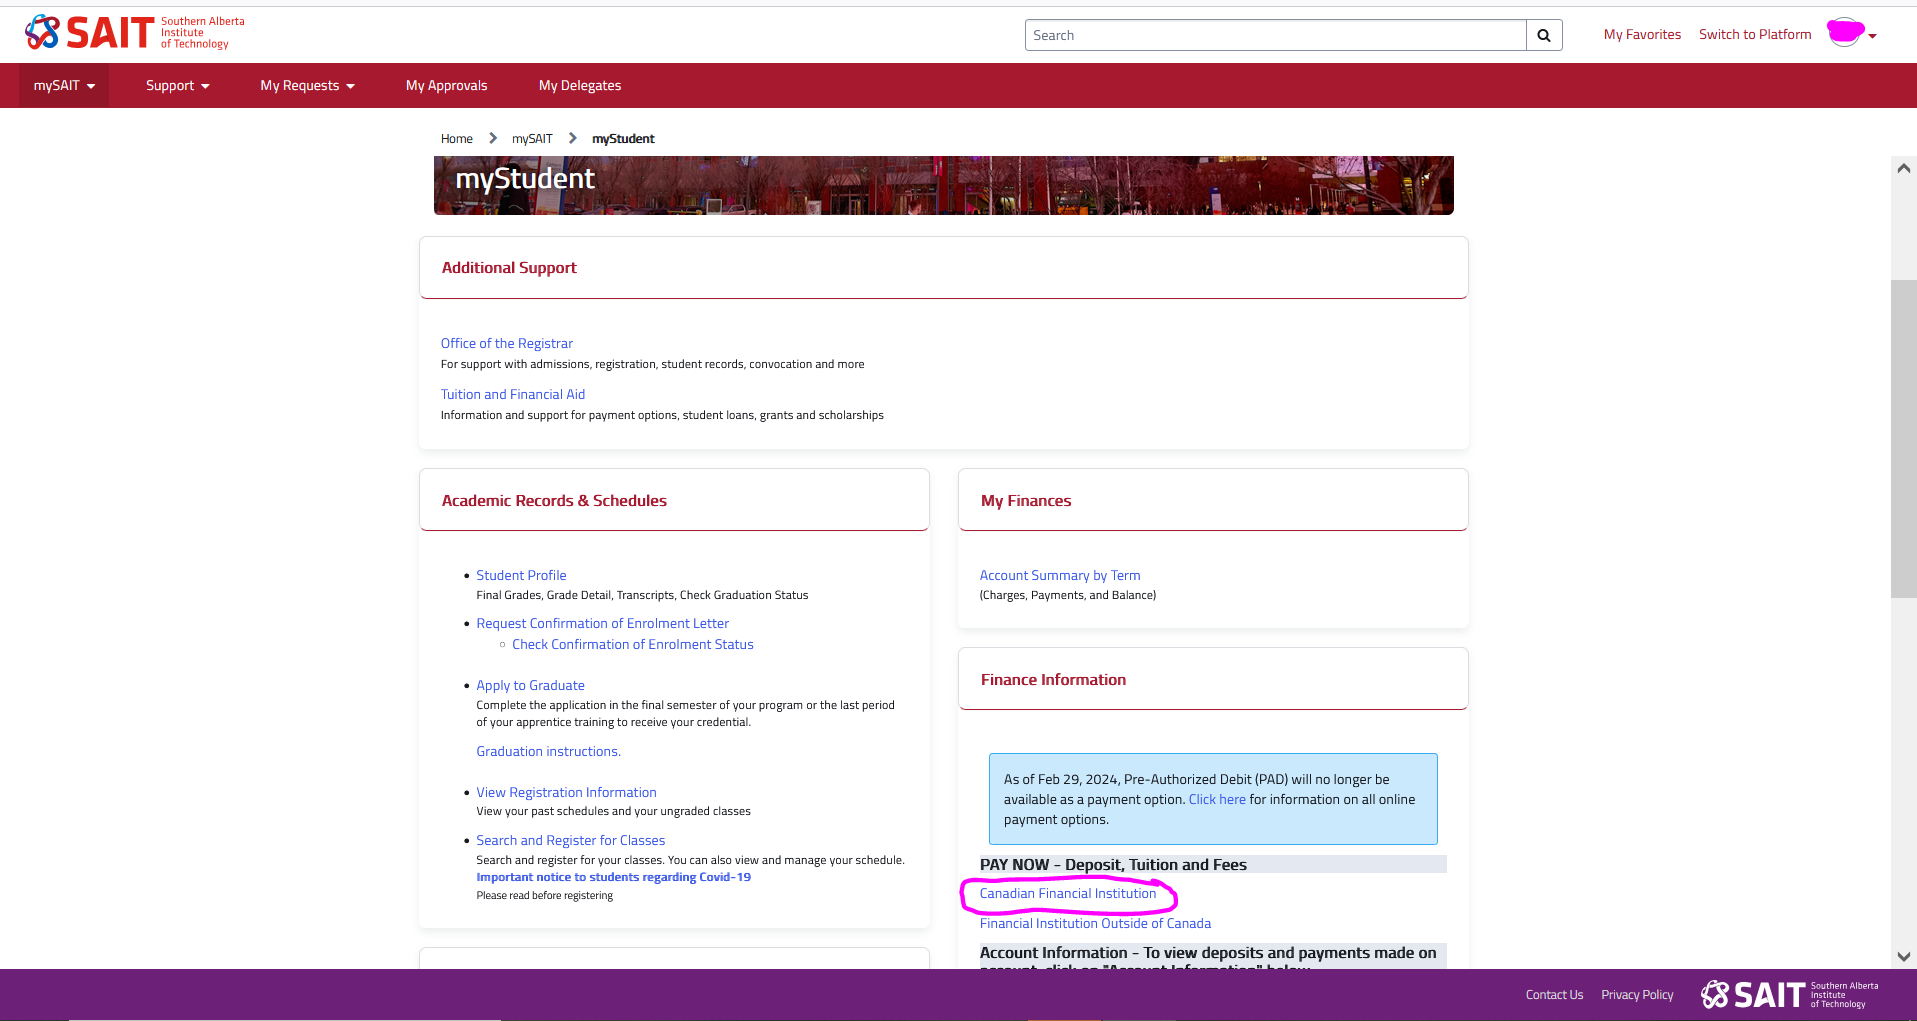Click the myStudent breadcrumb text

(623, 139)
